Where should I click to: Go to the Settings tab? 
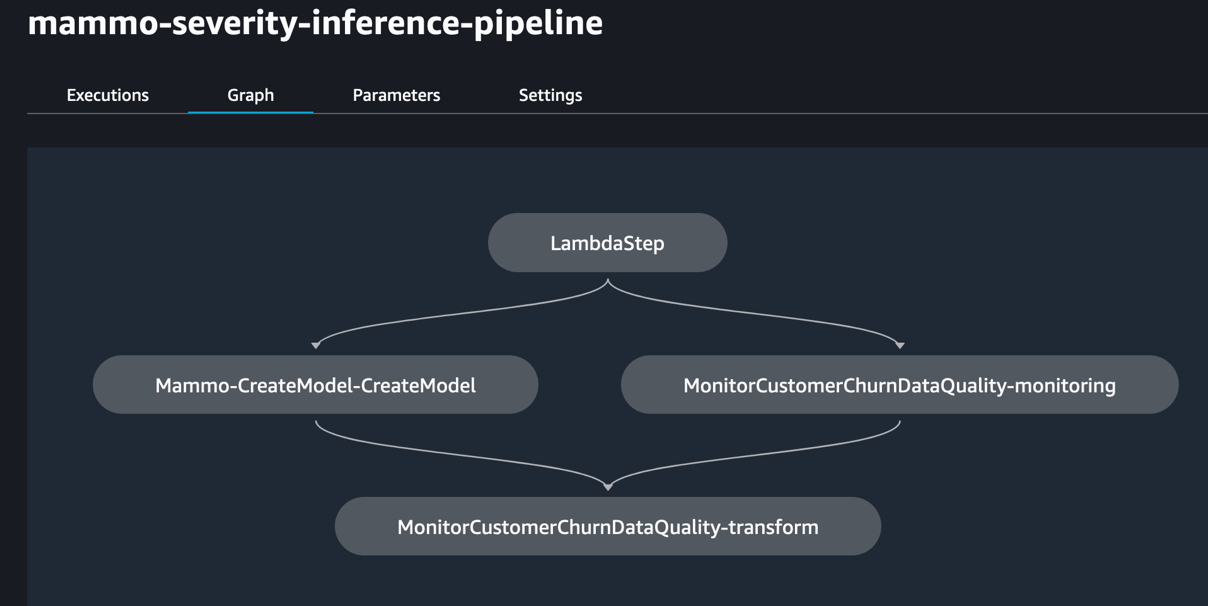coord(550,95)
